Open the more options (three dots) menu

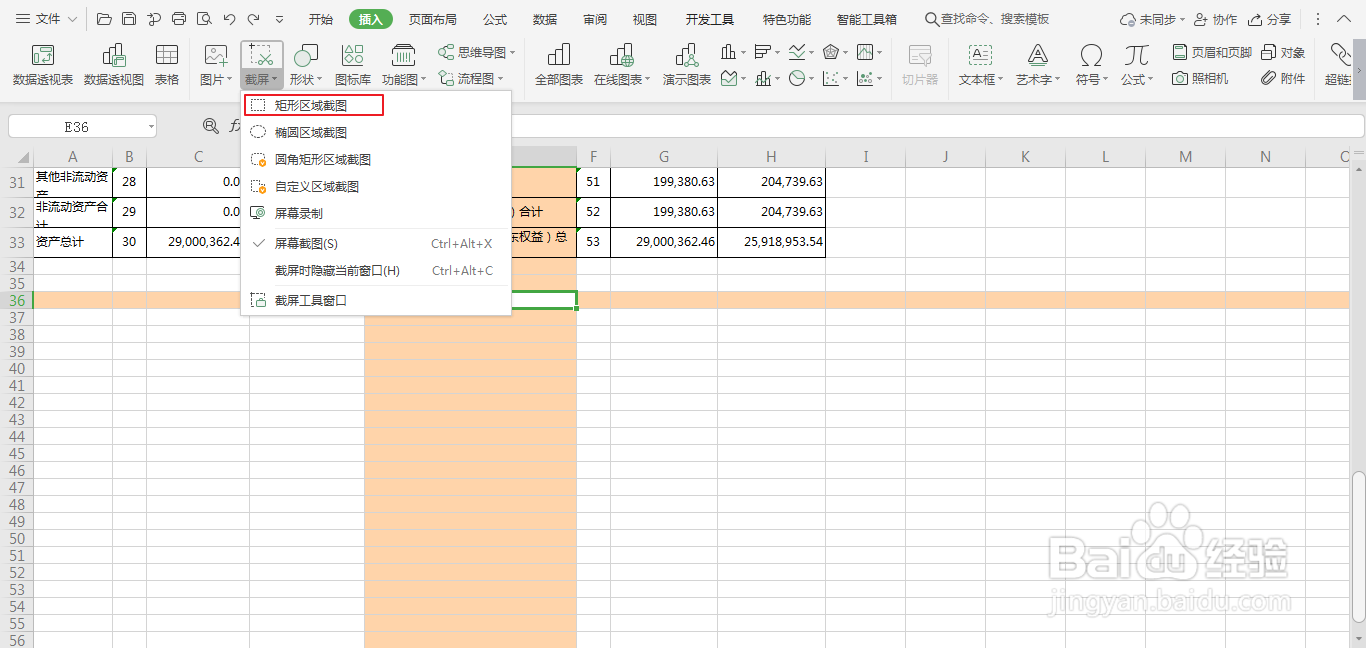(x=1318, y=19)
